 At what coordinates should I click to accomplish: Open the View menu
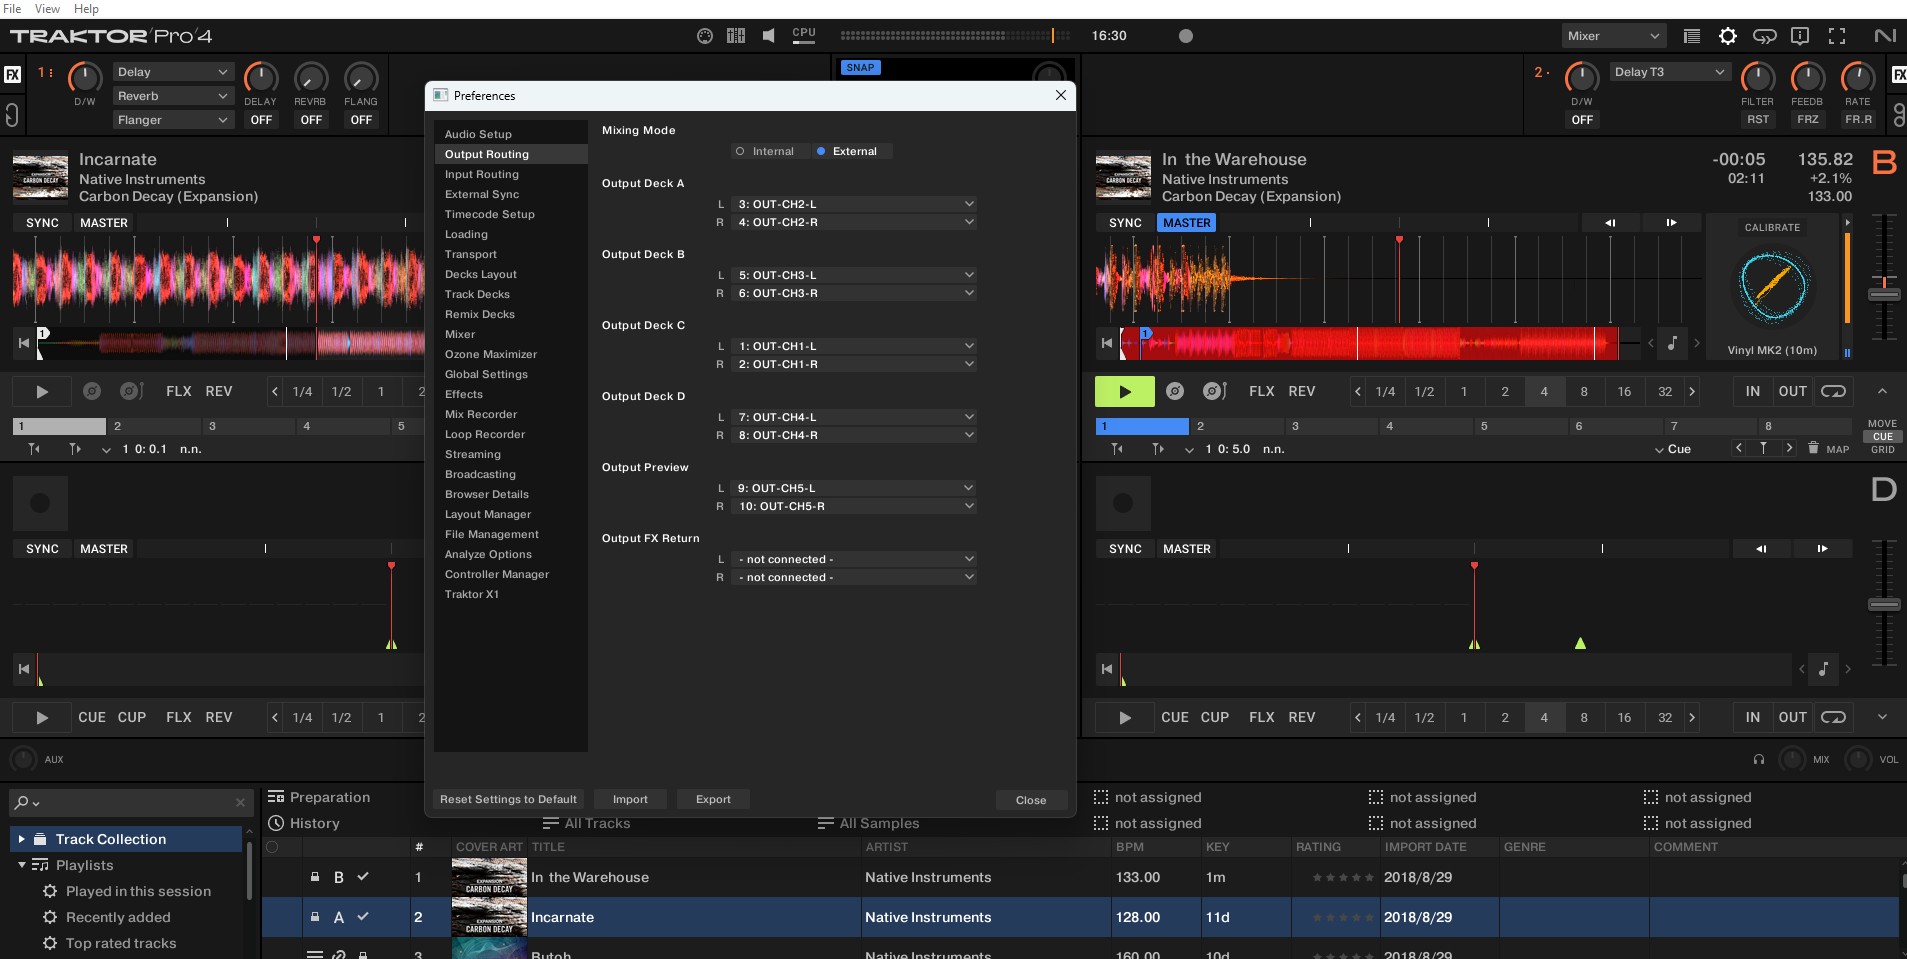47,9
